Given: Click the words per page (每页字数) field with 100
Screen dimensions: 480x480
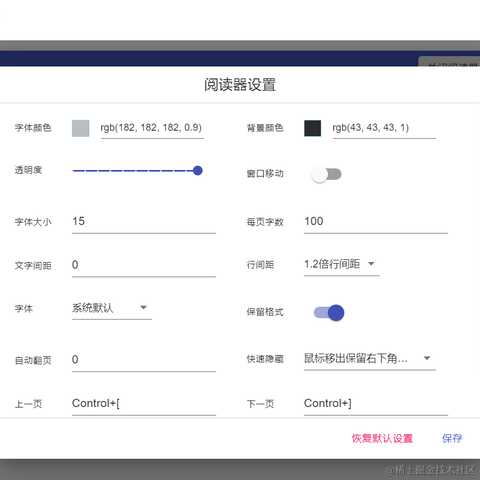Looking at the screenshot, I should tap(376, 222).
